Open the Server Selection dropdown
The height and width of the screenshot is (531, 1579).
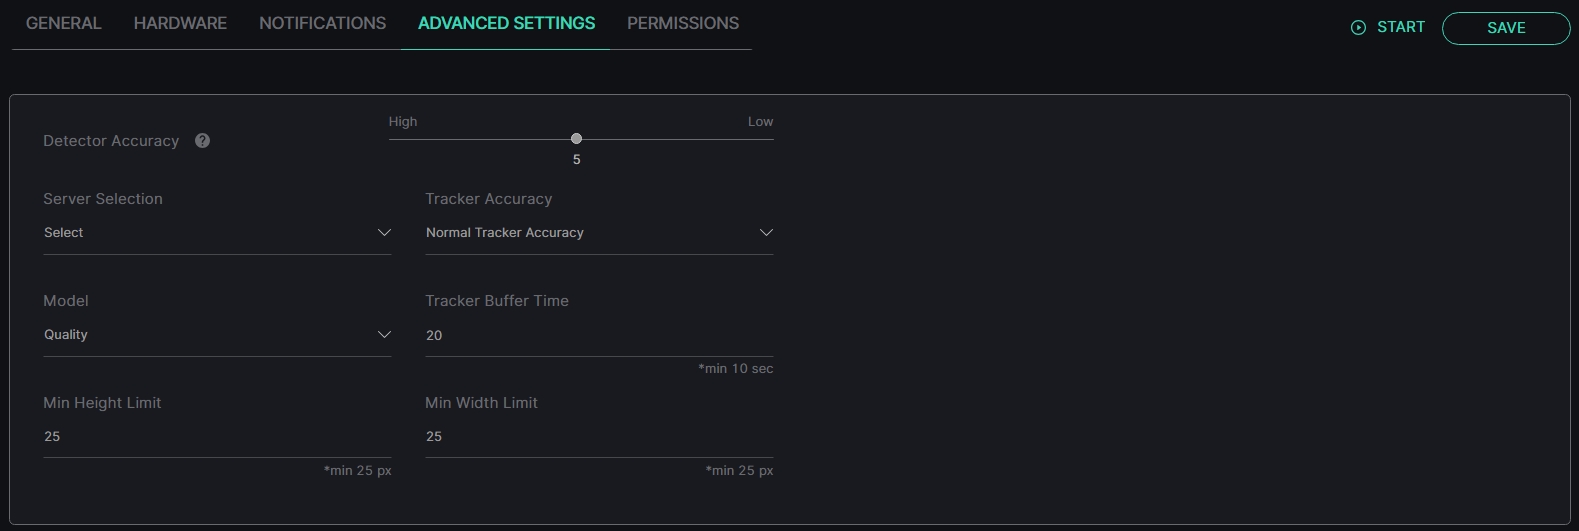click(x=217, y=233)
